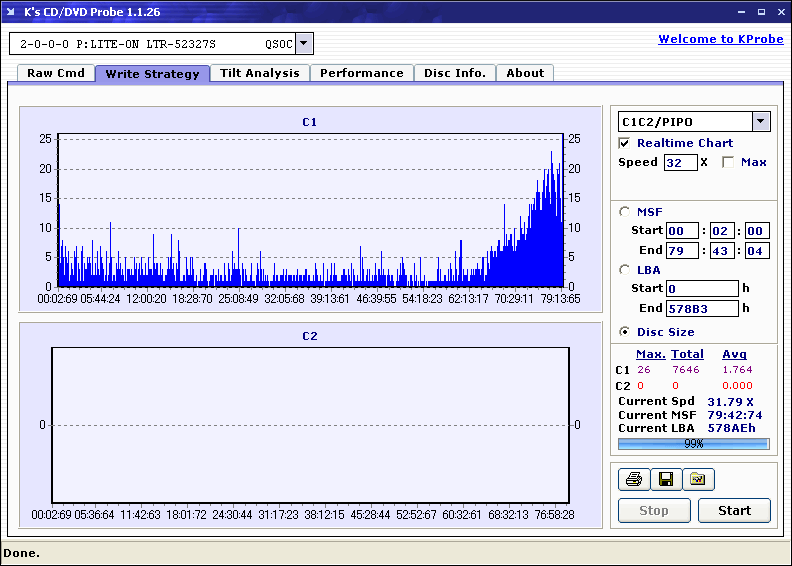Toggle the Realtime Chart checkbox

[x=625, y=143]
